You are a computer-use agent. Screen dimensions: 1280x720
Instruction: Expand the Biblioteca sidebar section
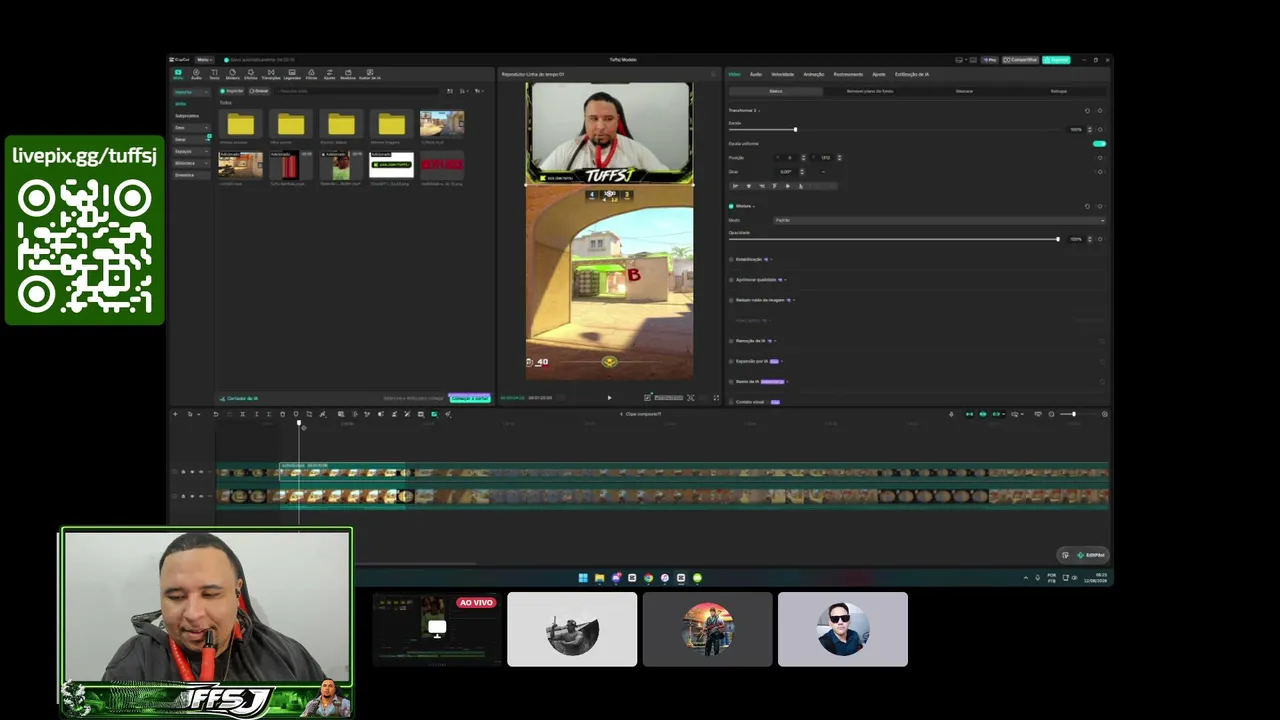[x=190, y=163]
